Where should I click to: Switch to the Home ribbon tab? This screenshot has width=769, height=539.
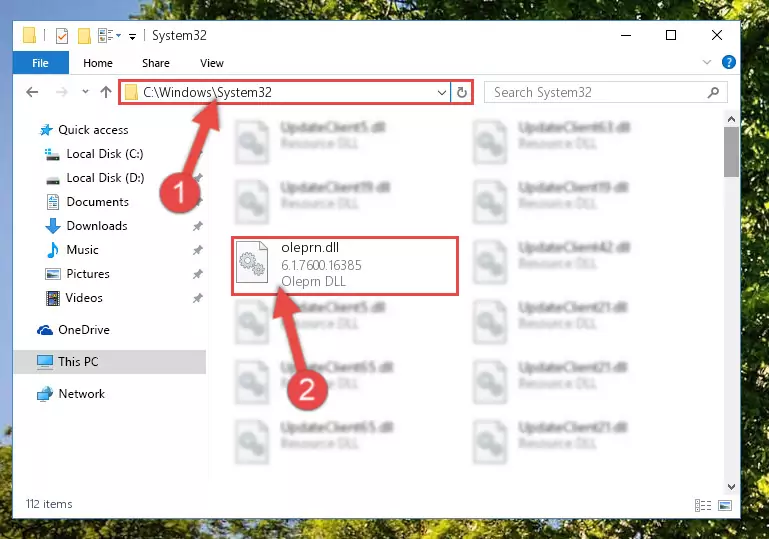[98, 63]
